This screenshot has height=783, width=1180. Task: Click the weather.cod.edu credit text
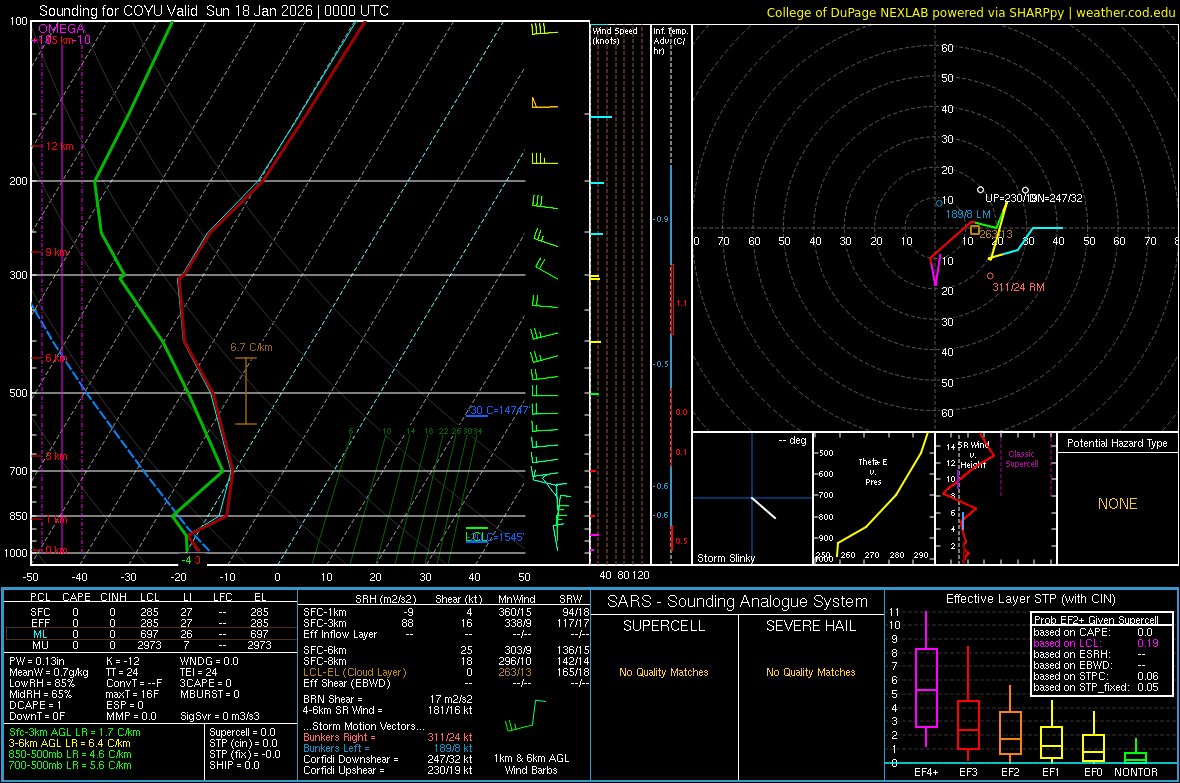1125,12
